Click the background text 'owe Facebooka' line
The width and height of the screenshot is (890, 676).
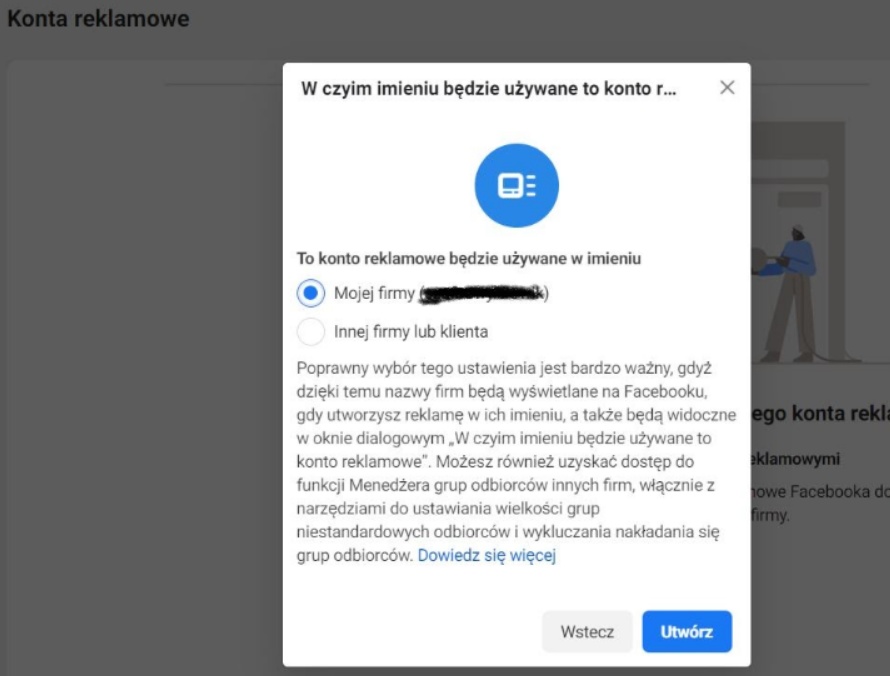(x=820, y=492)
